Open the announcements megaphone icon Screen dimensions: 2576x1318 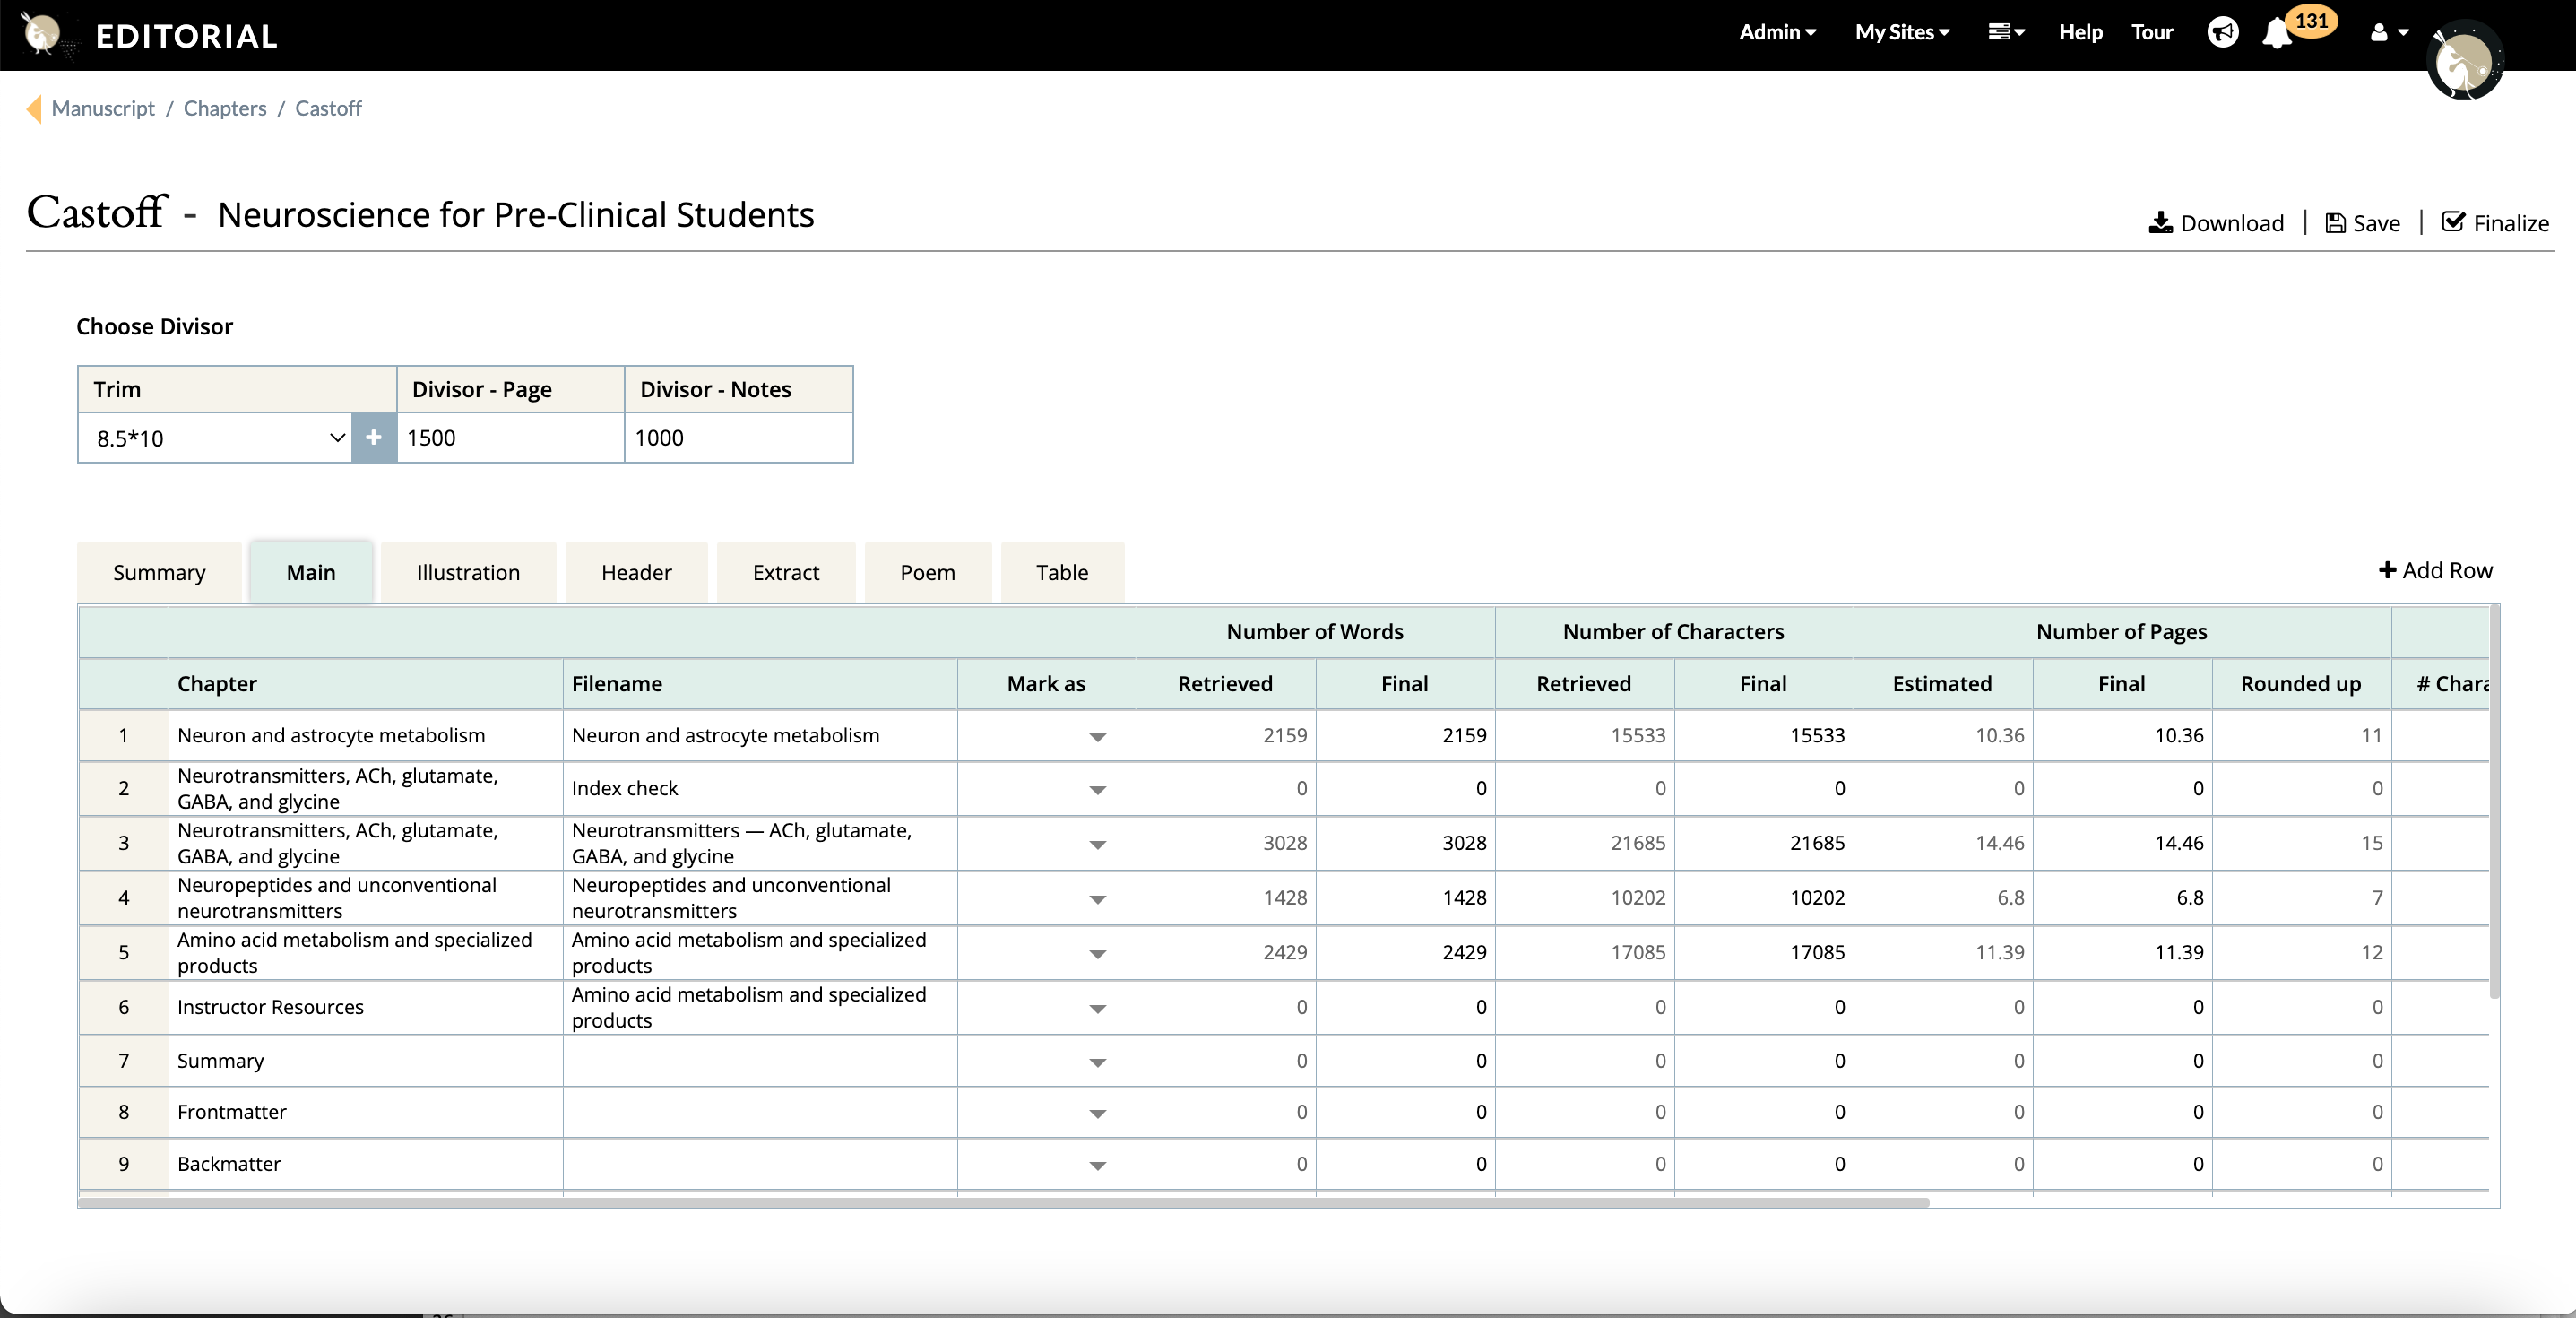point(2222,33)
